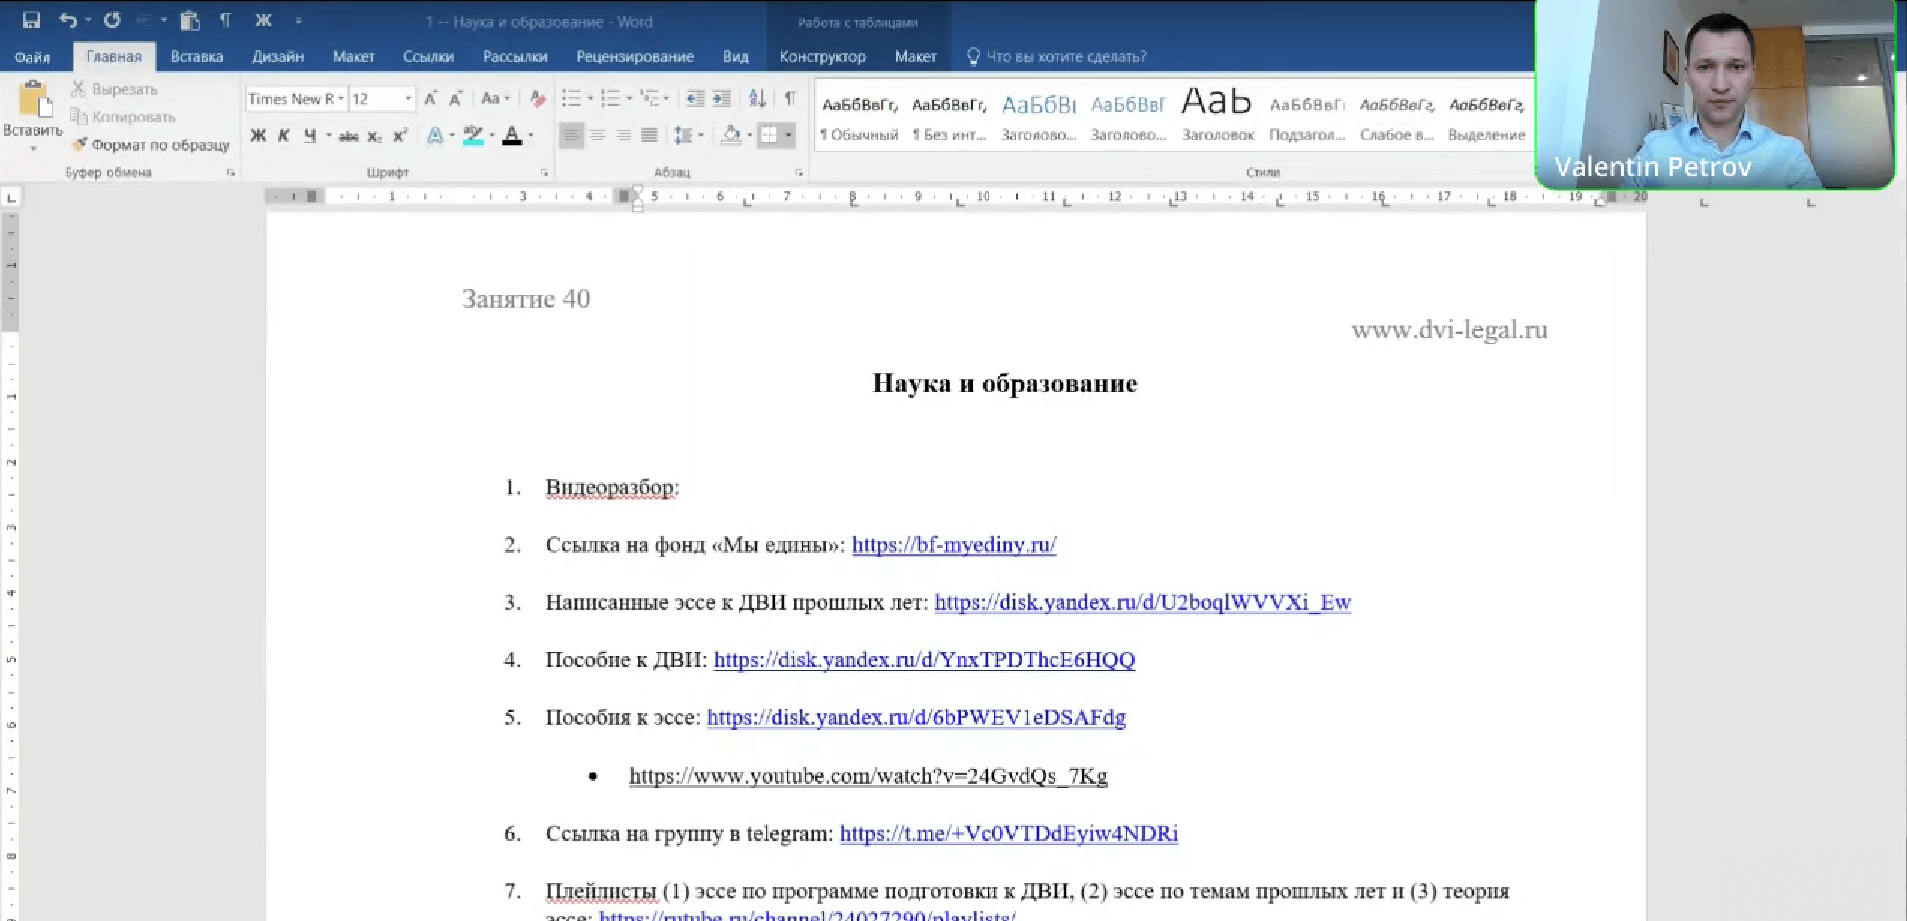Click the Копировать (Copy) command
The image size is (1907, 921).
tap(130, 116)
